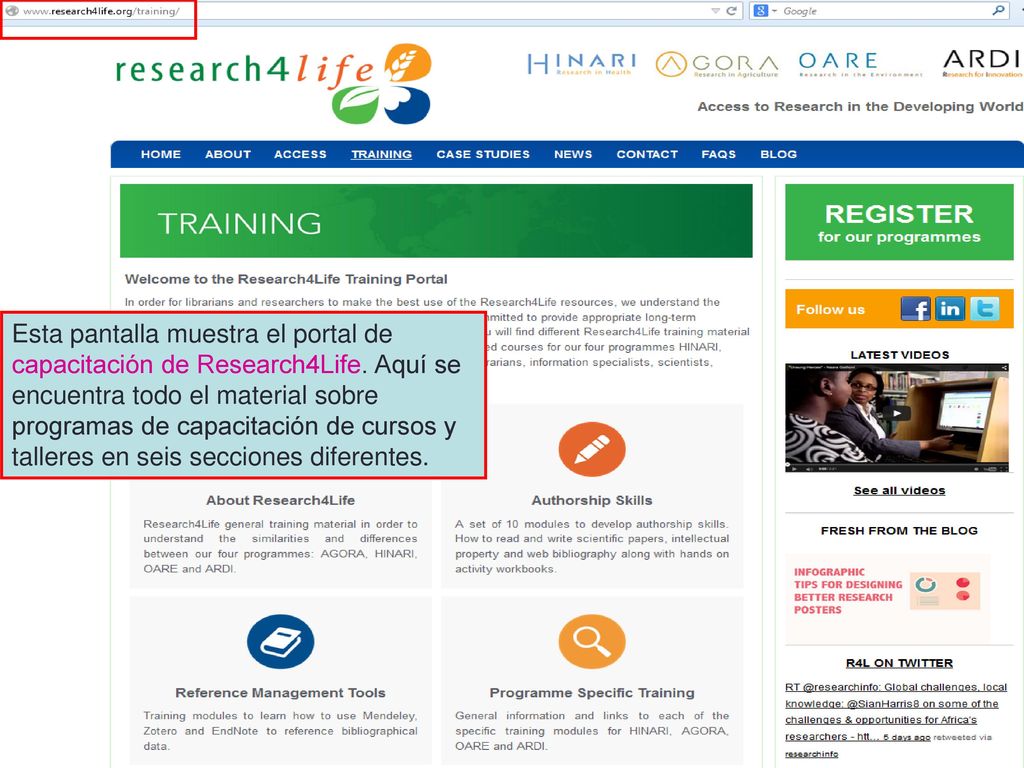This screenshot has width=1024, height=768.
Task: Open the ABOUT menu item
Action: 228,154
